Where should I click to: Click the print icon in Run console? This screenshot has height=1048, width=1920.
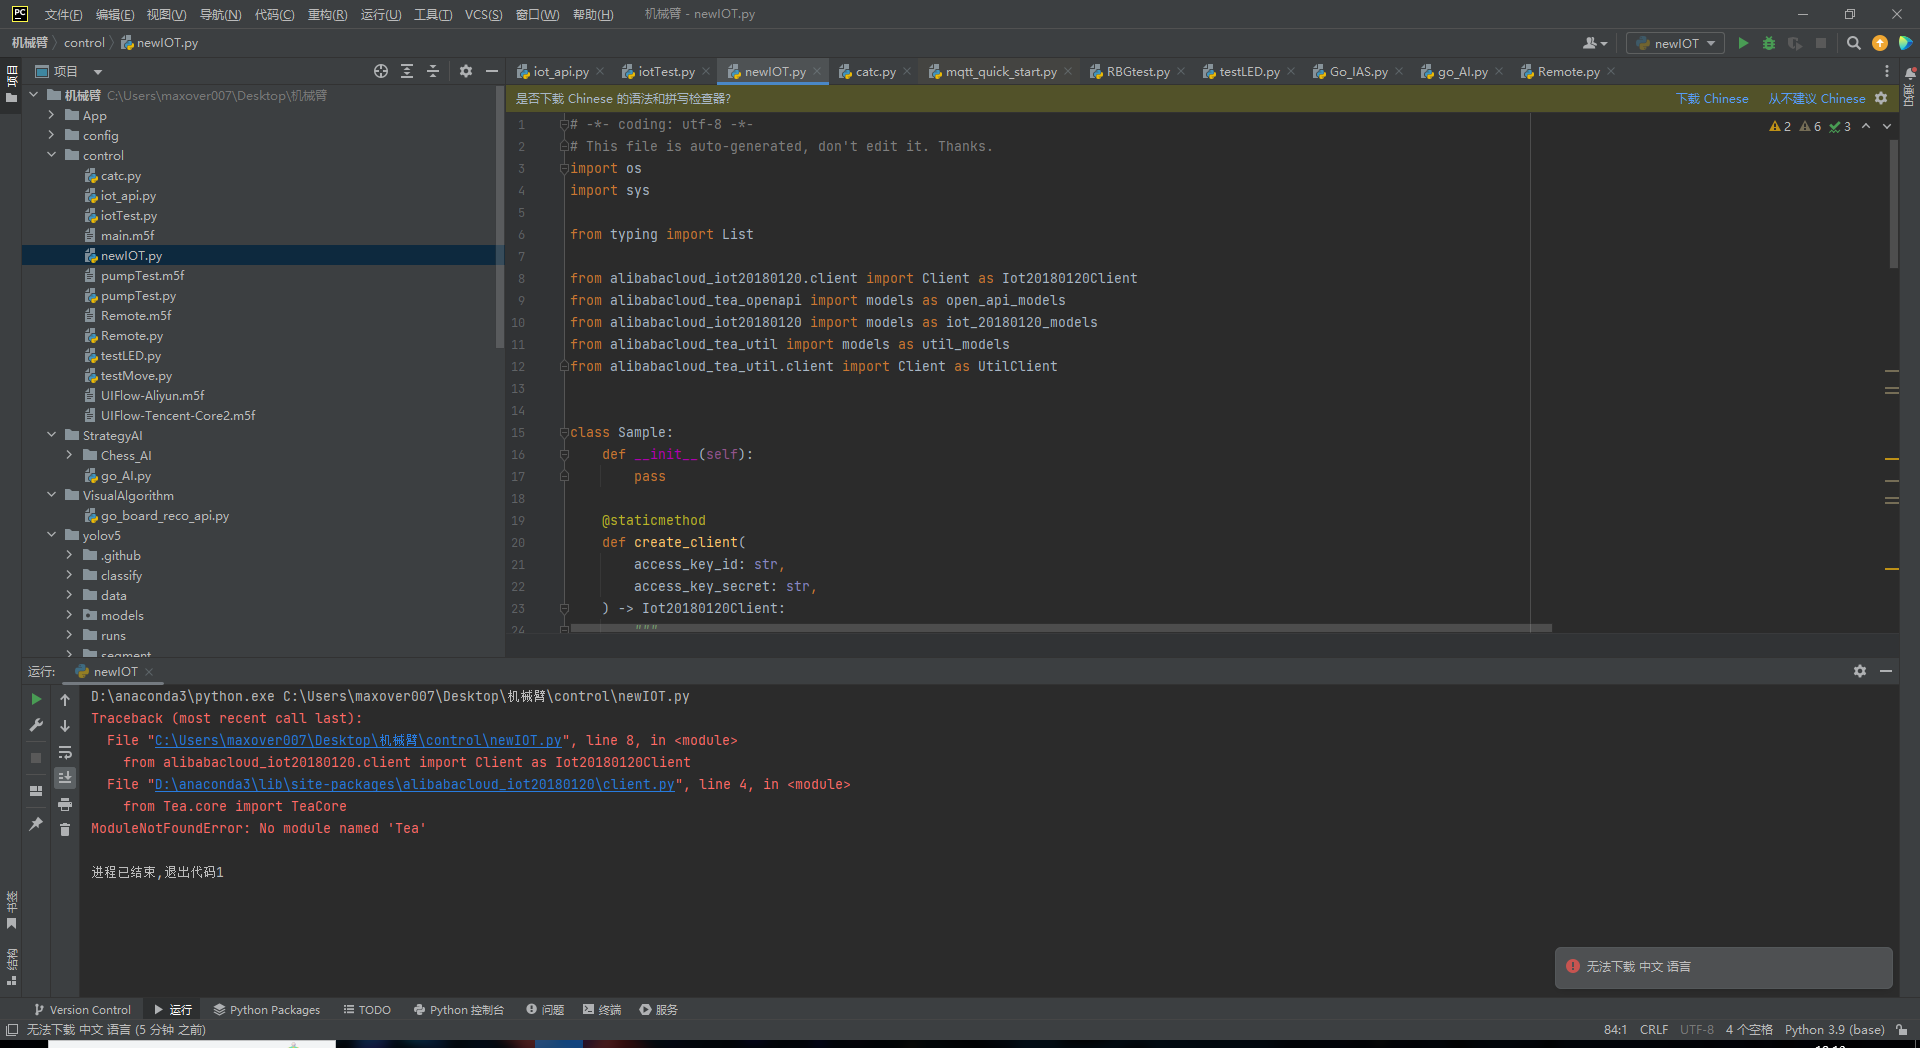pos(65,804)
